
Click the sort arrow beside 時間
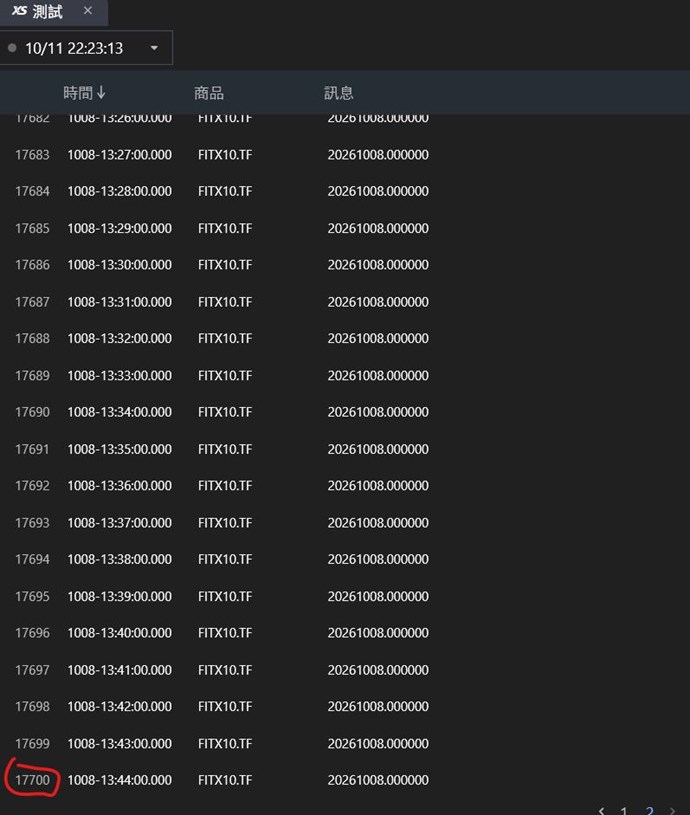pyautogui.click(x=101, y=93)
